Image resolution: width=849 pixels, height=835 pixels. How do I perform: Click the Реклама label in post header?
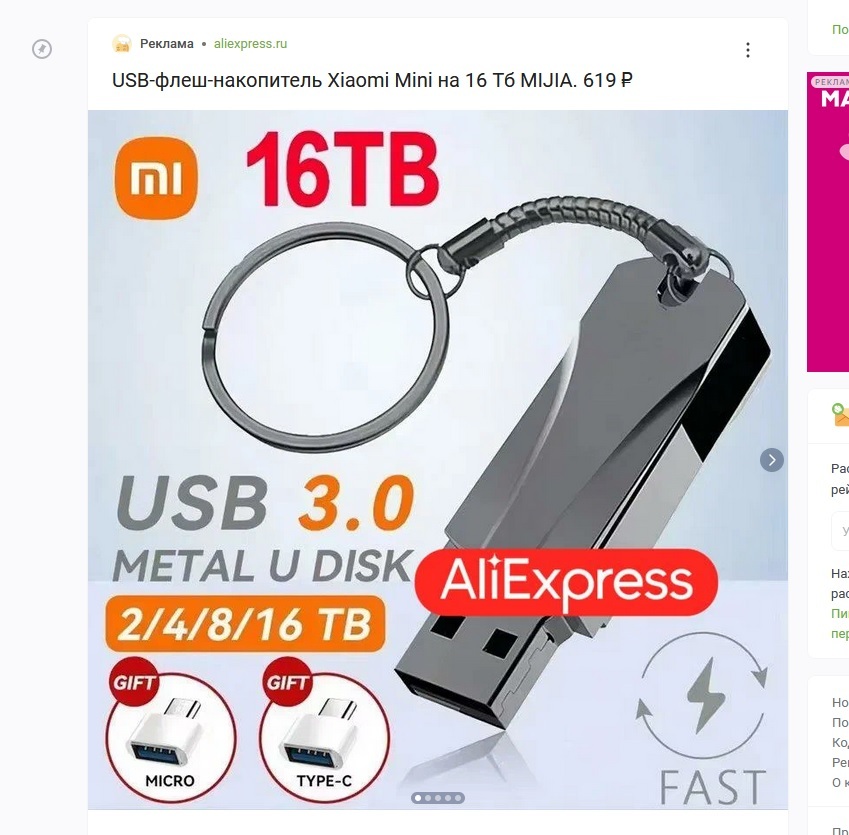(x=167, y=44)
